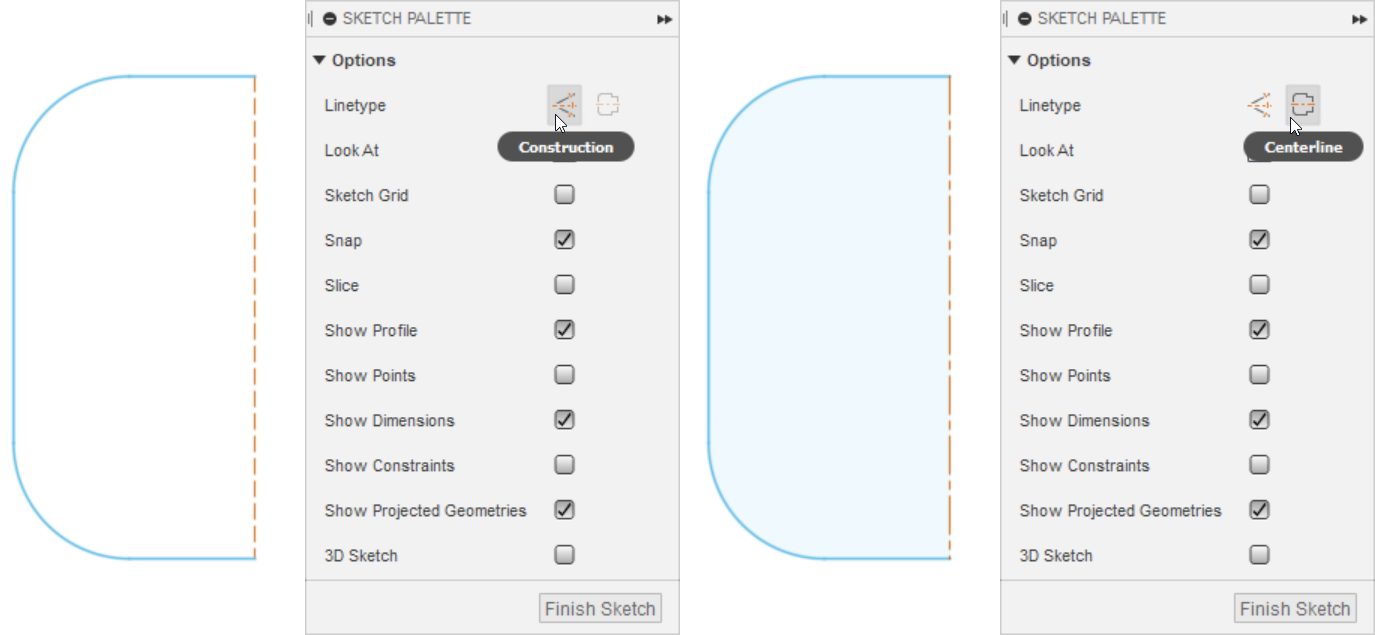
Task: Collapse the Options section in the left palette
Action: [x=319, y=60]
